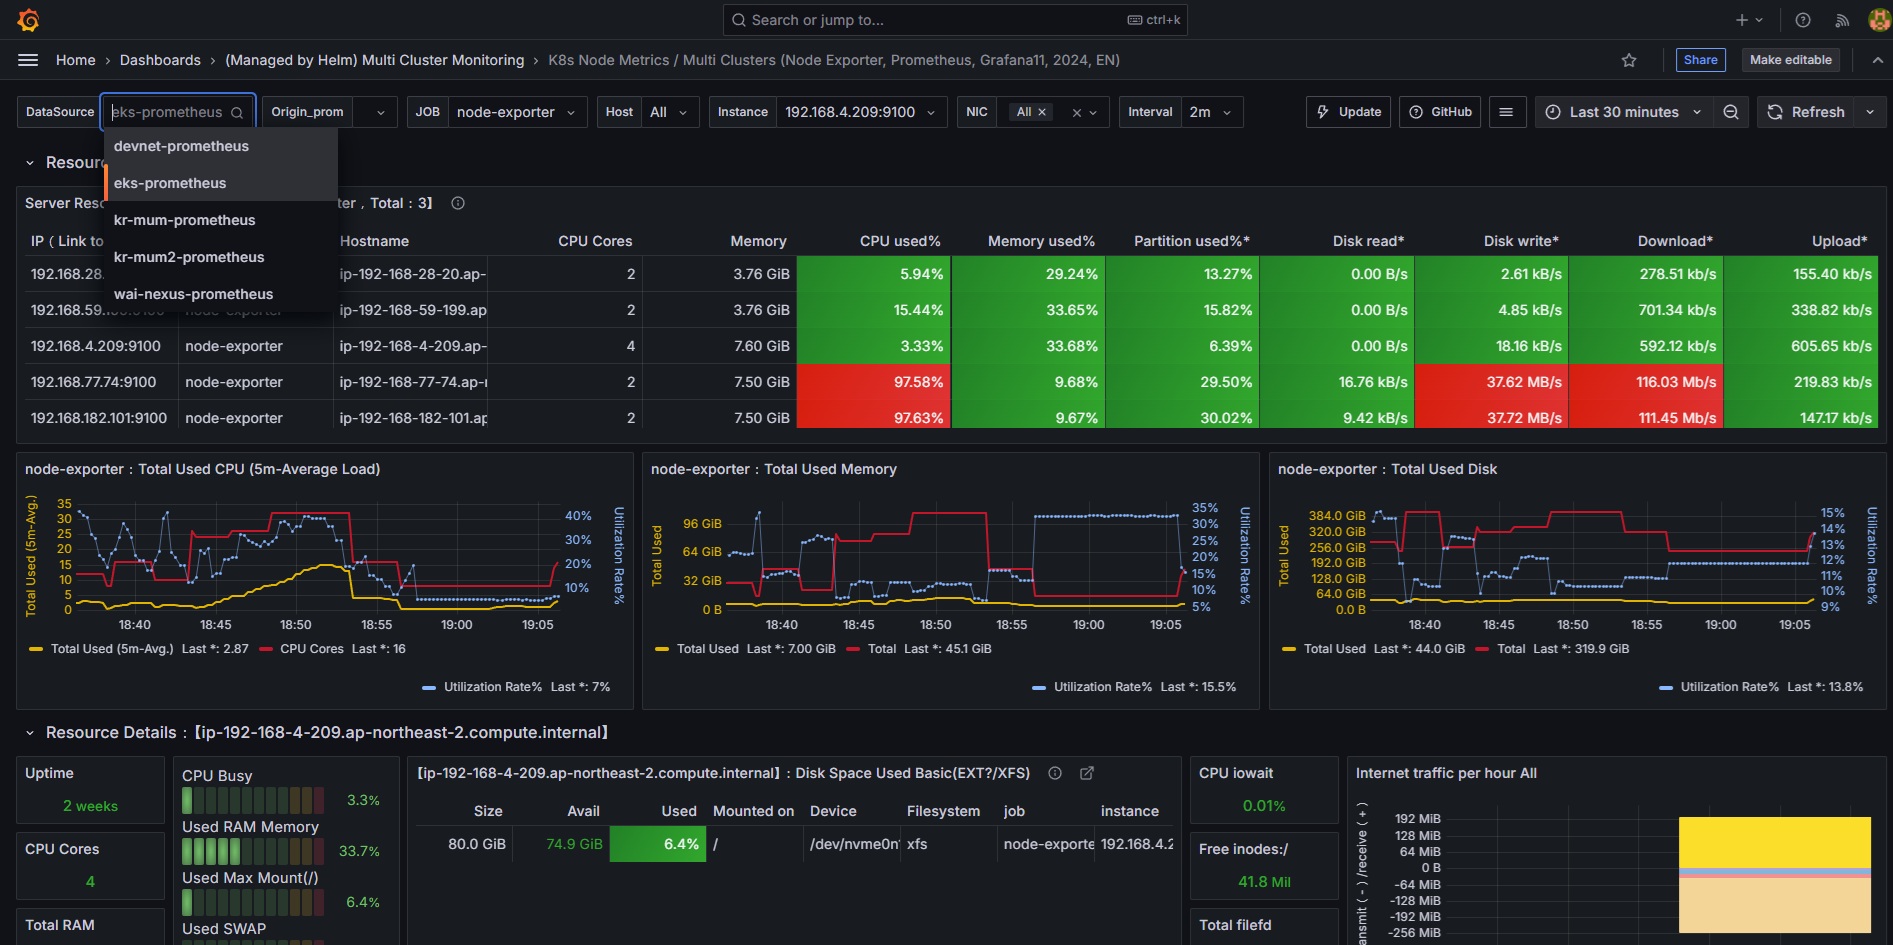This screenshot has height=945, width=1893.
Task: Remove the All chip from NIC filter
Action: [1042, 112]
